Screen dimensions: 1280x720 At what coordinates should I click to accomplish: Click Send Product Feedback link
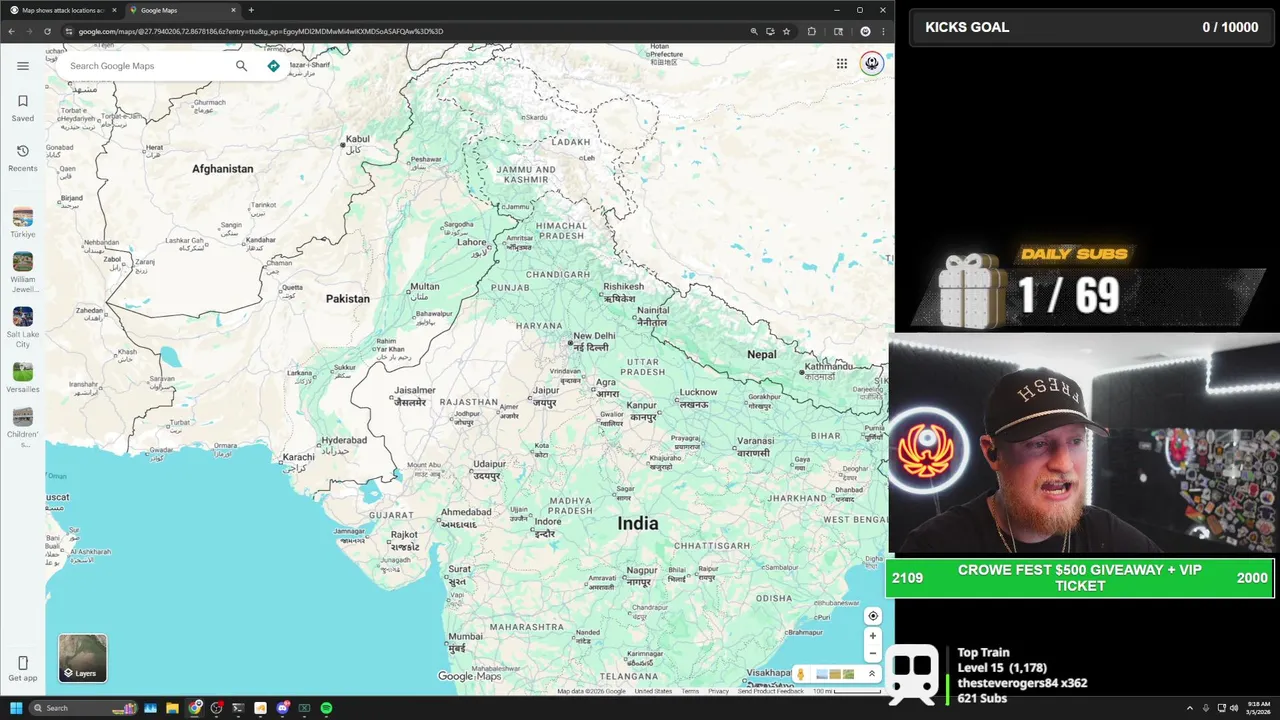coord(770,691)
